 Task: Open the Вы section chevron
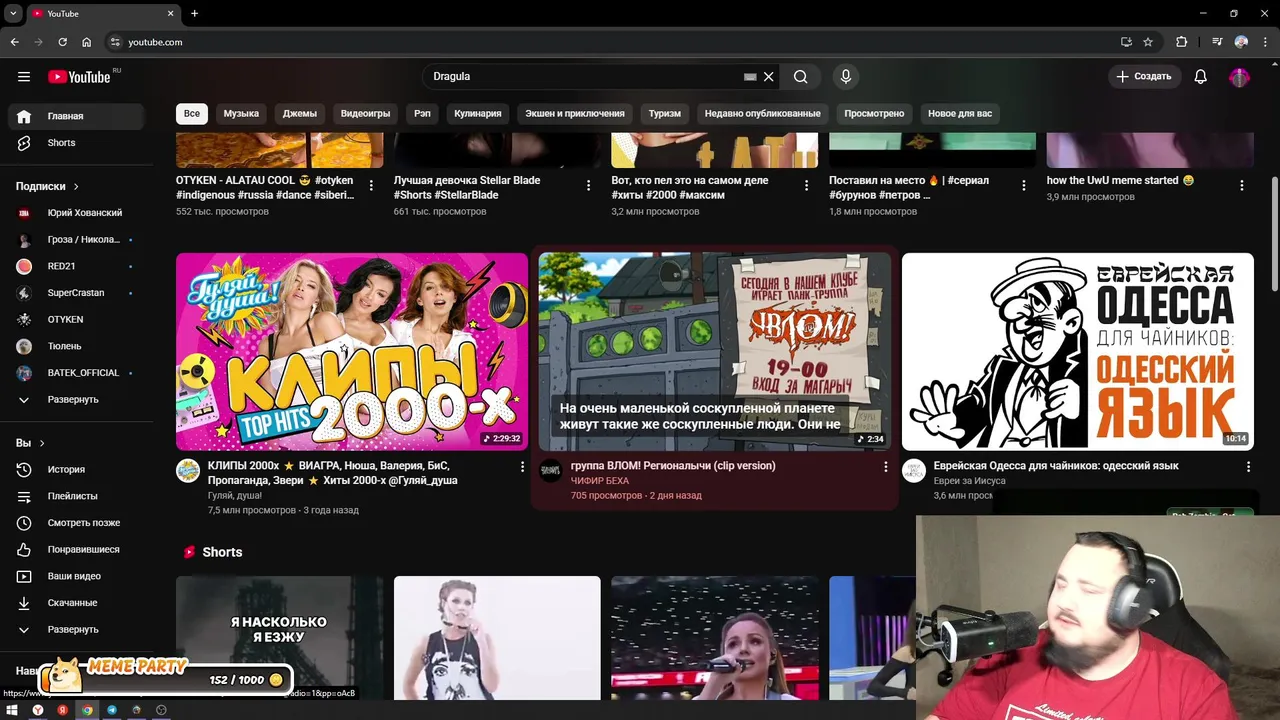click(x=42, y=443)
